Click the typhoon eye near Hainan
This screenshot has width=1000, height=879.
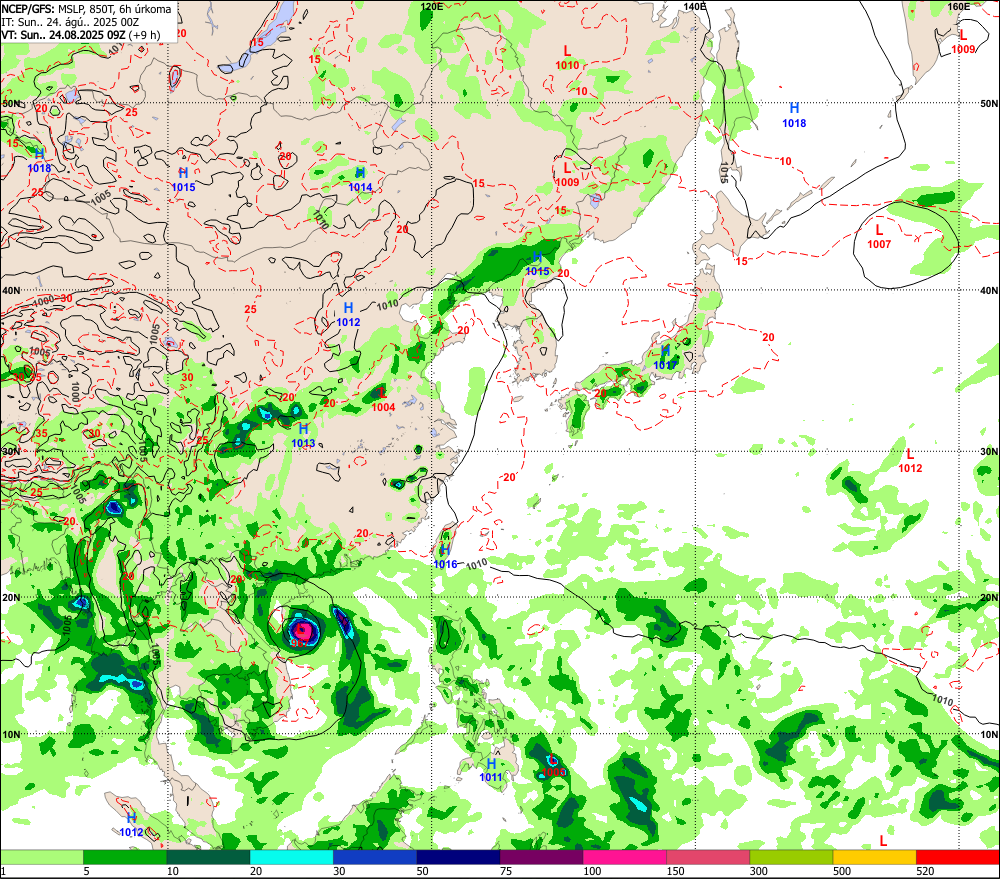pos(302,631)
